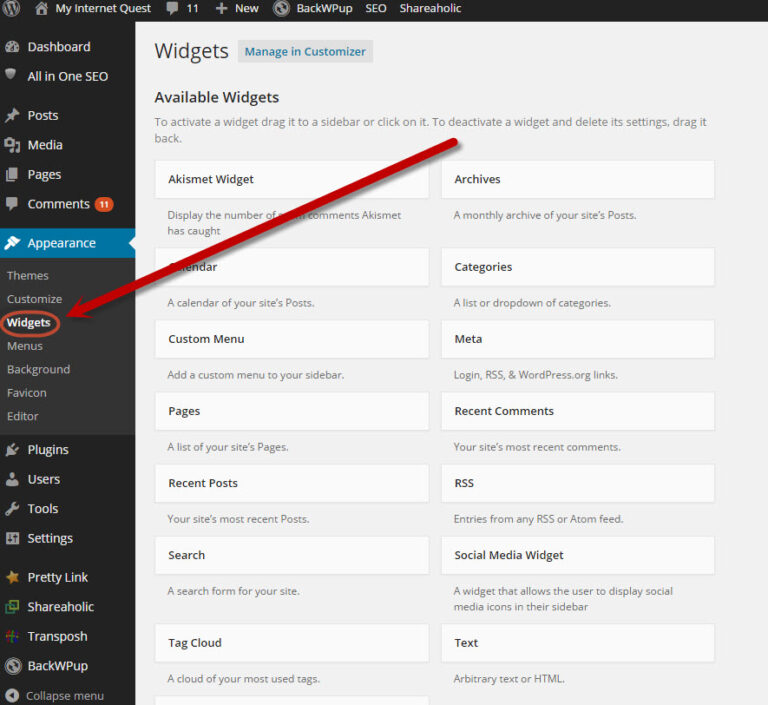Click the orange 11 comments badge
Viewport: 768px width, 705px height.
tap(104, 204)
